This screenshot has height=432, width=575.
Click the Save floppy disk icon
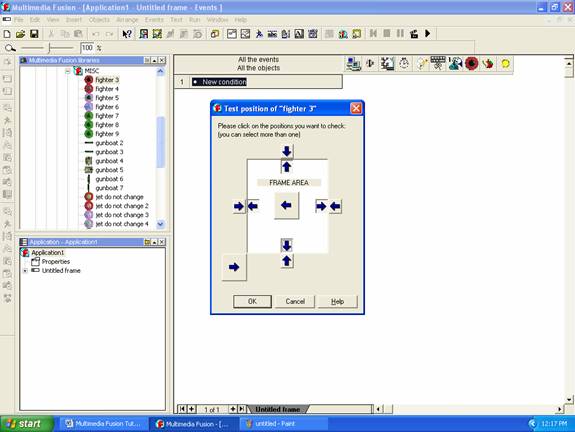[x=34, y=34]
